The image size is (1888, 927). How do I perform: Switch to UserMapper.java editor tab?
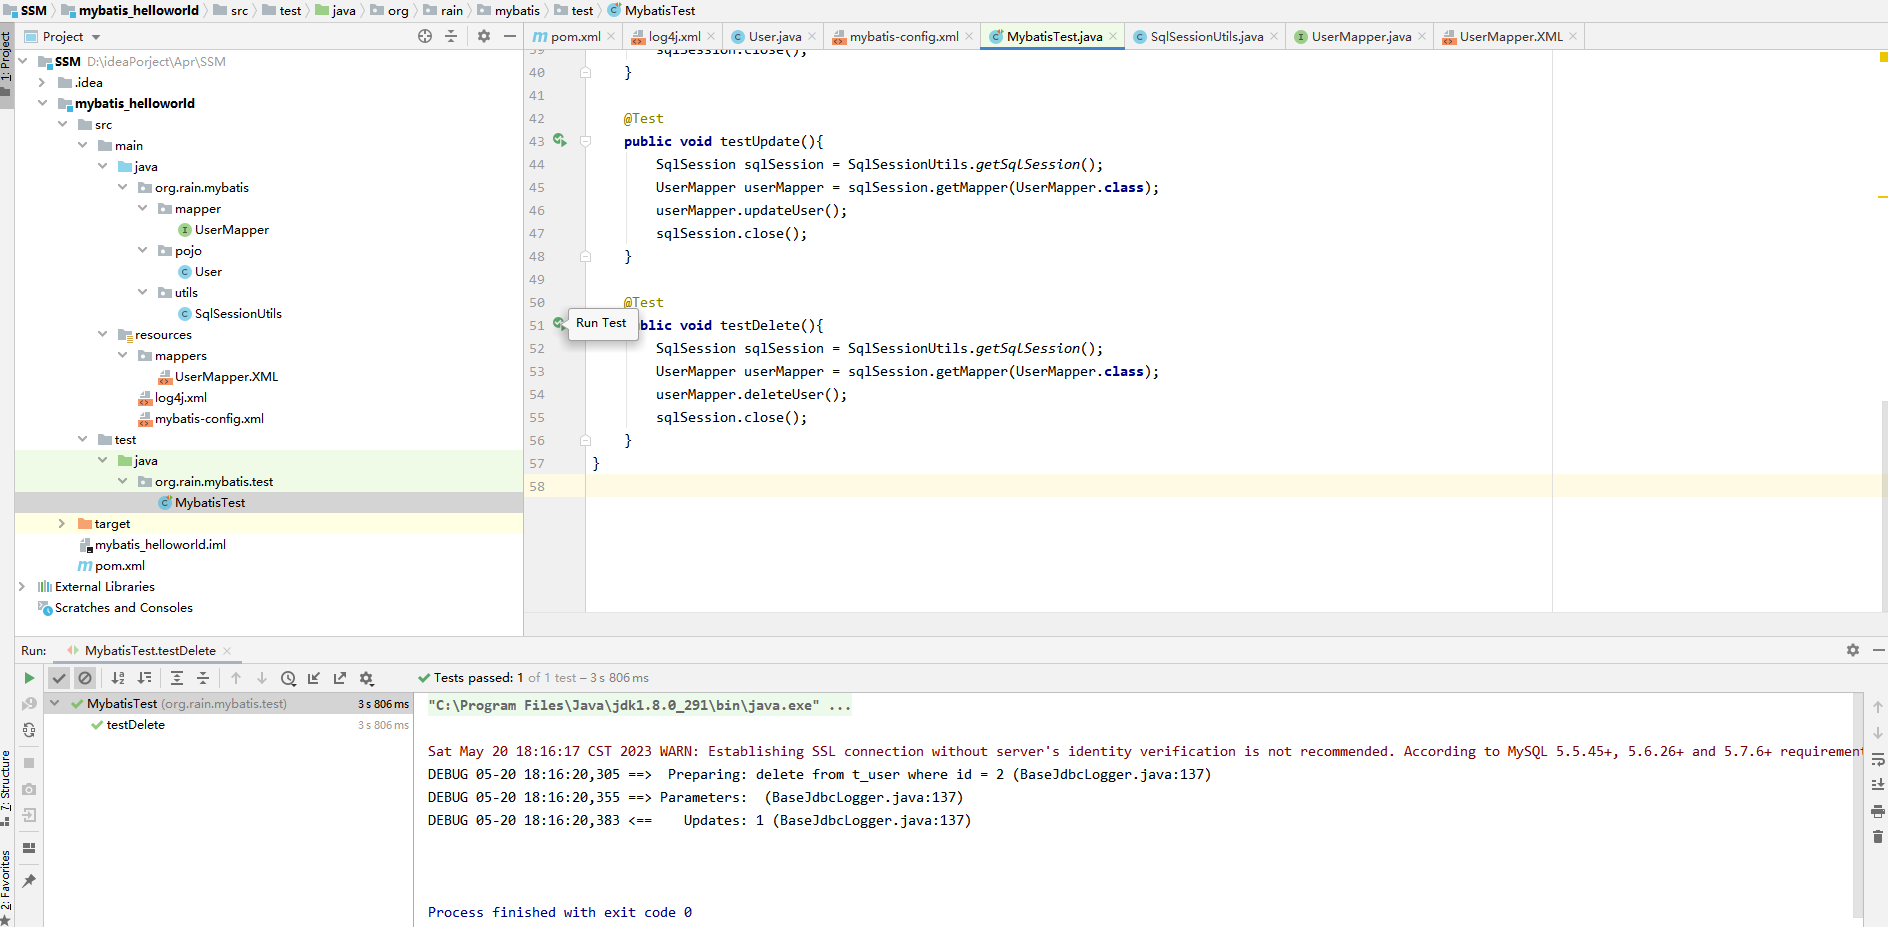tap(1361, 37)
